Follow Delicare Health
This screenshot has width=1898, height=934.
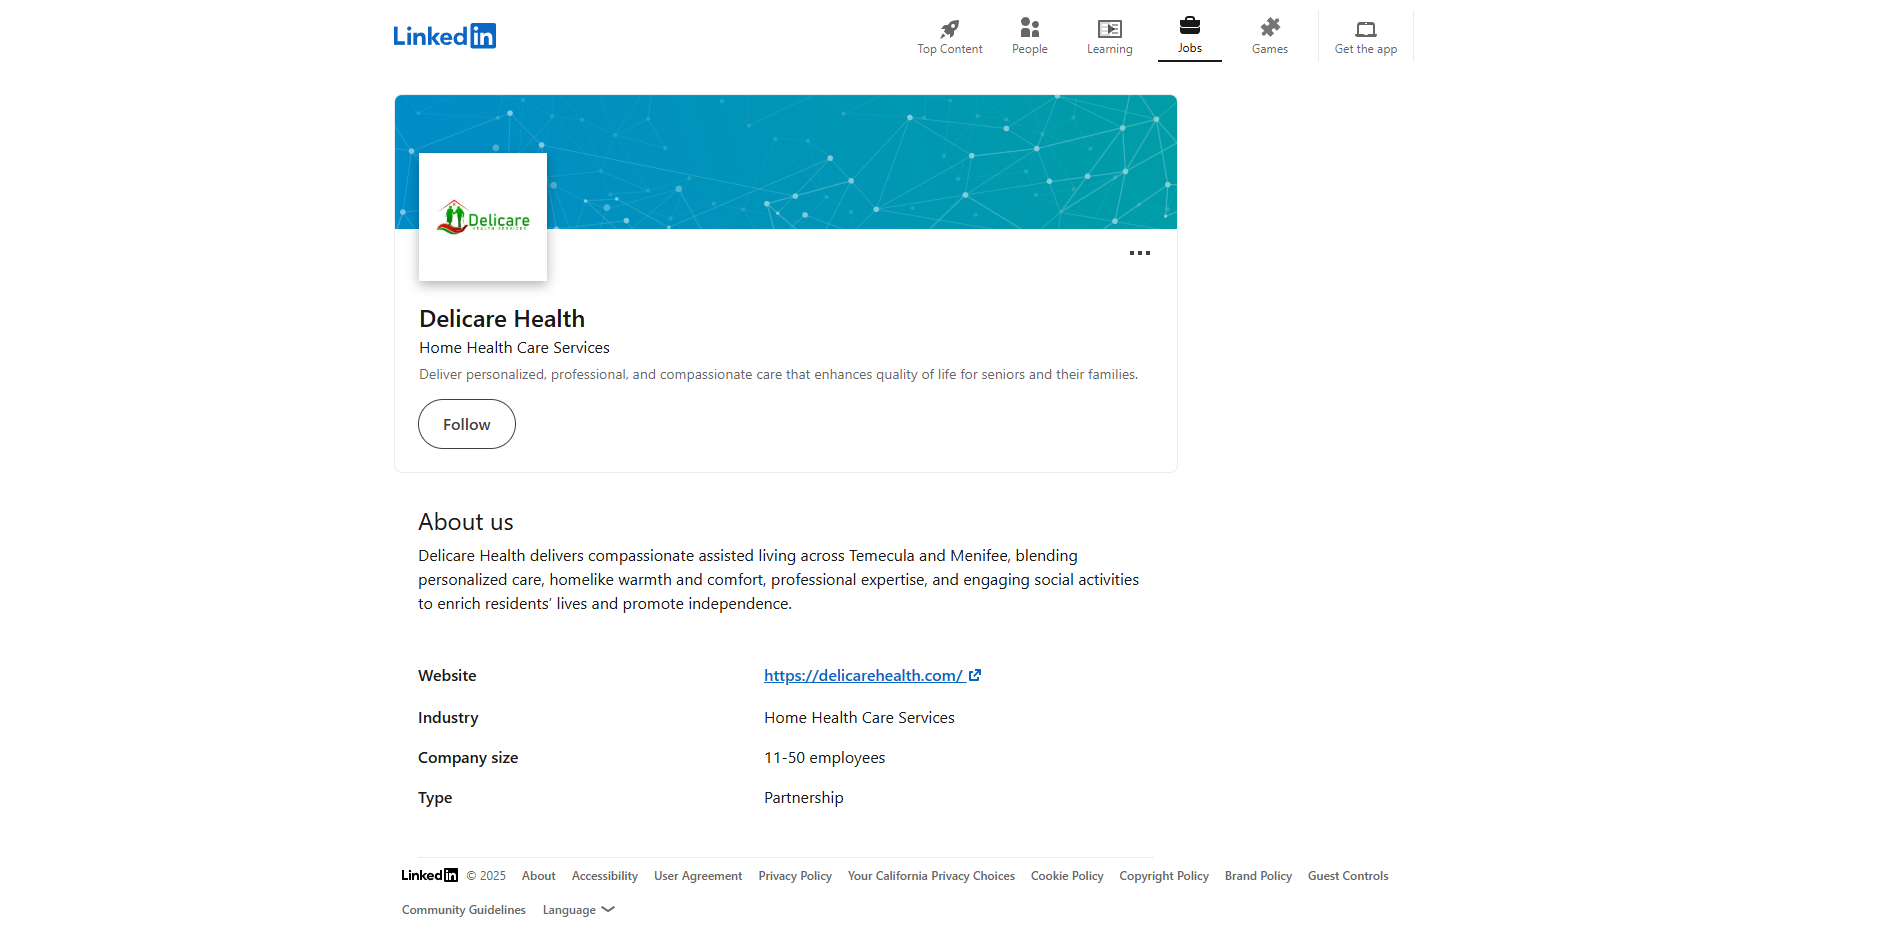coord(467,424)
